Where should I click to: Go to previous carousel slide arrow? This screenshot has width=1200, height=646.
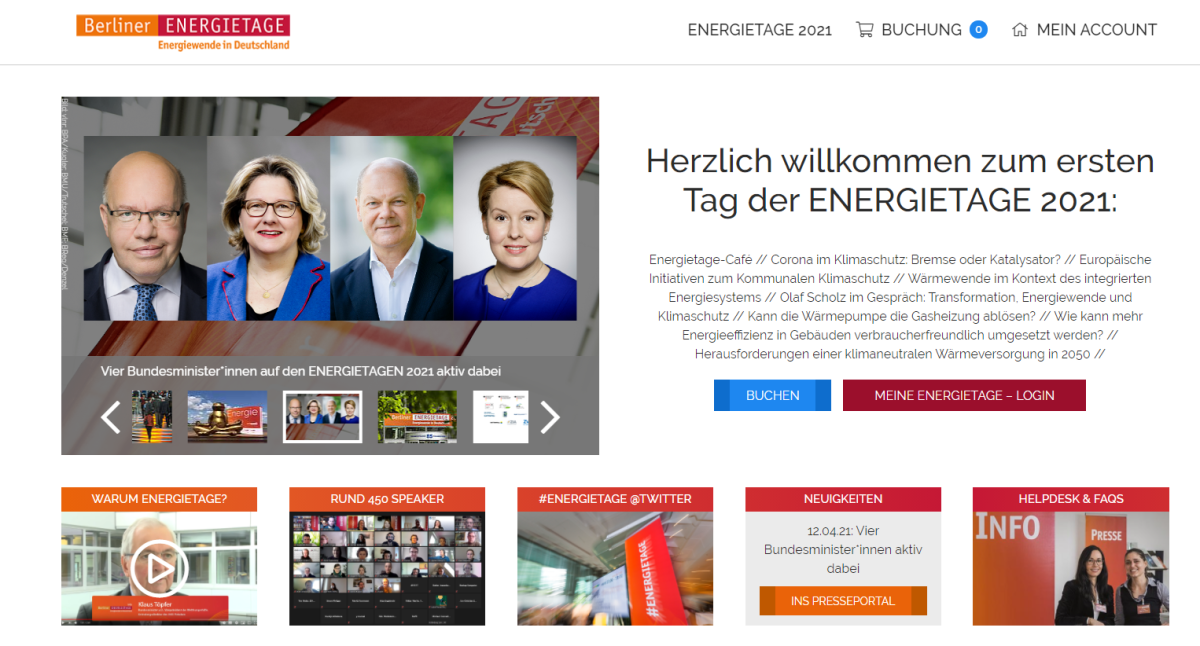coord(111,417)
